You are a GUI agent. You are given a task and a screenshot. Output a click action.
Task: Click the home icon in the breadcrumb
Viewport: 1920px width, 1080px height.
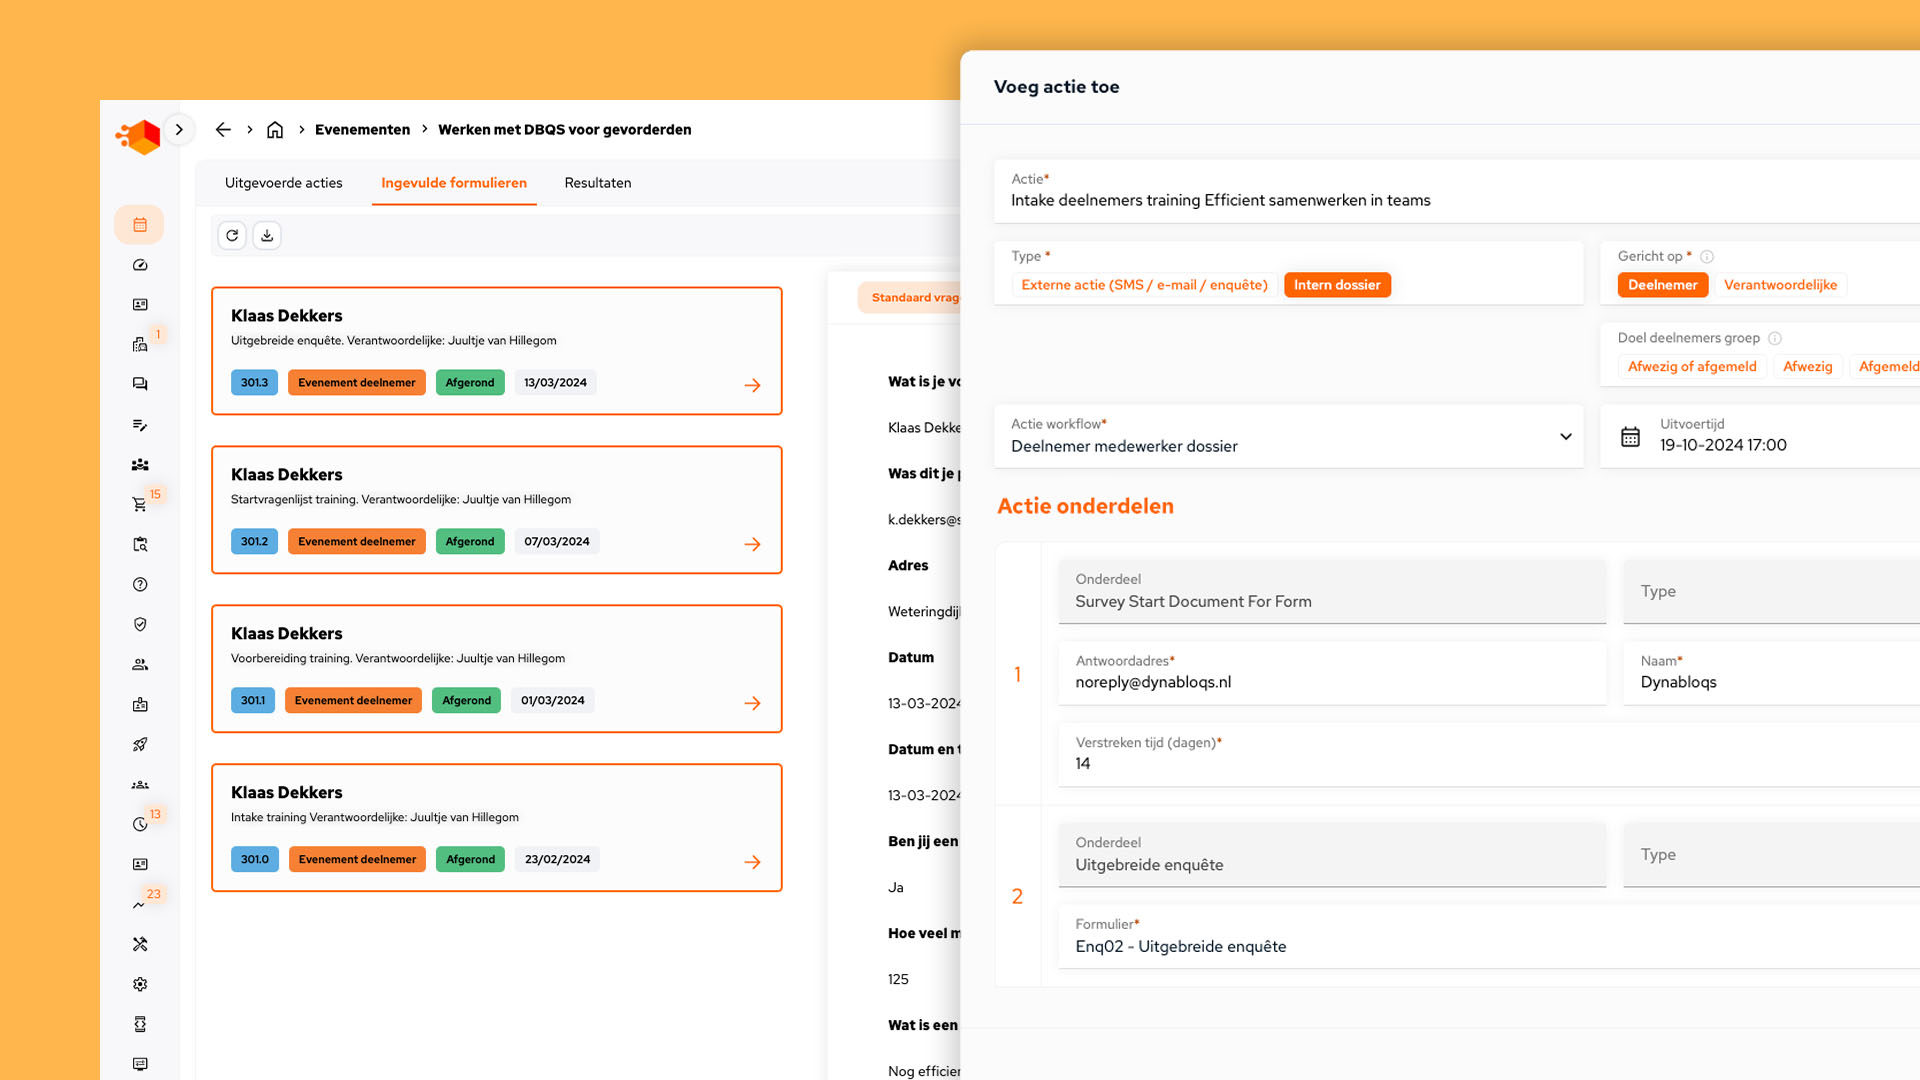(x=275, y=130)
